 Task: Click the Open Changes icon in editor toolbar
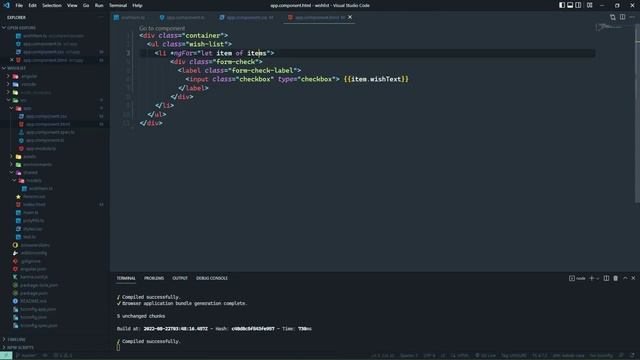tap(613, 17)
